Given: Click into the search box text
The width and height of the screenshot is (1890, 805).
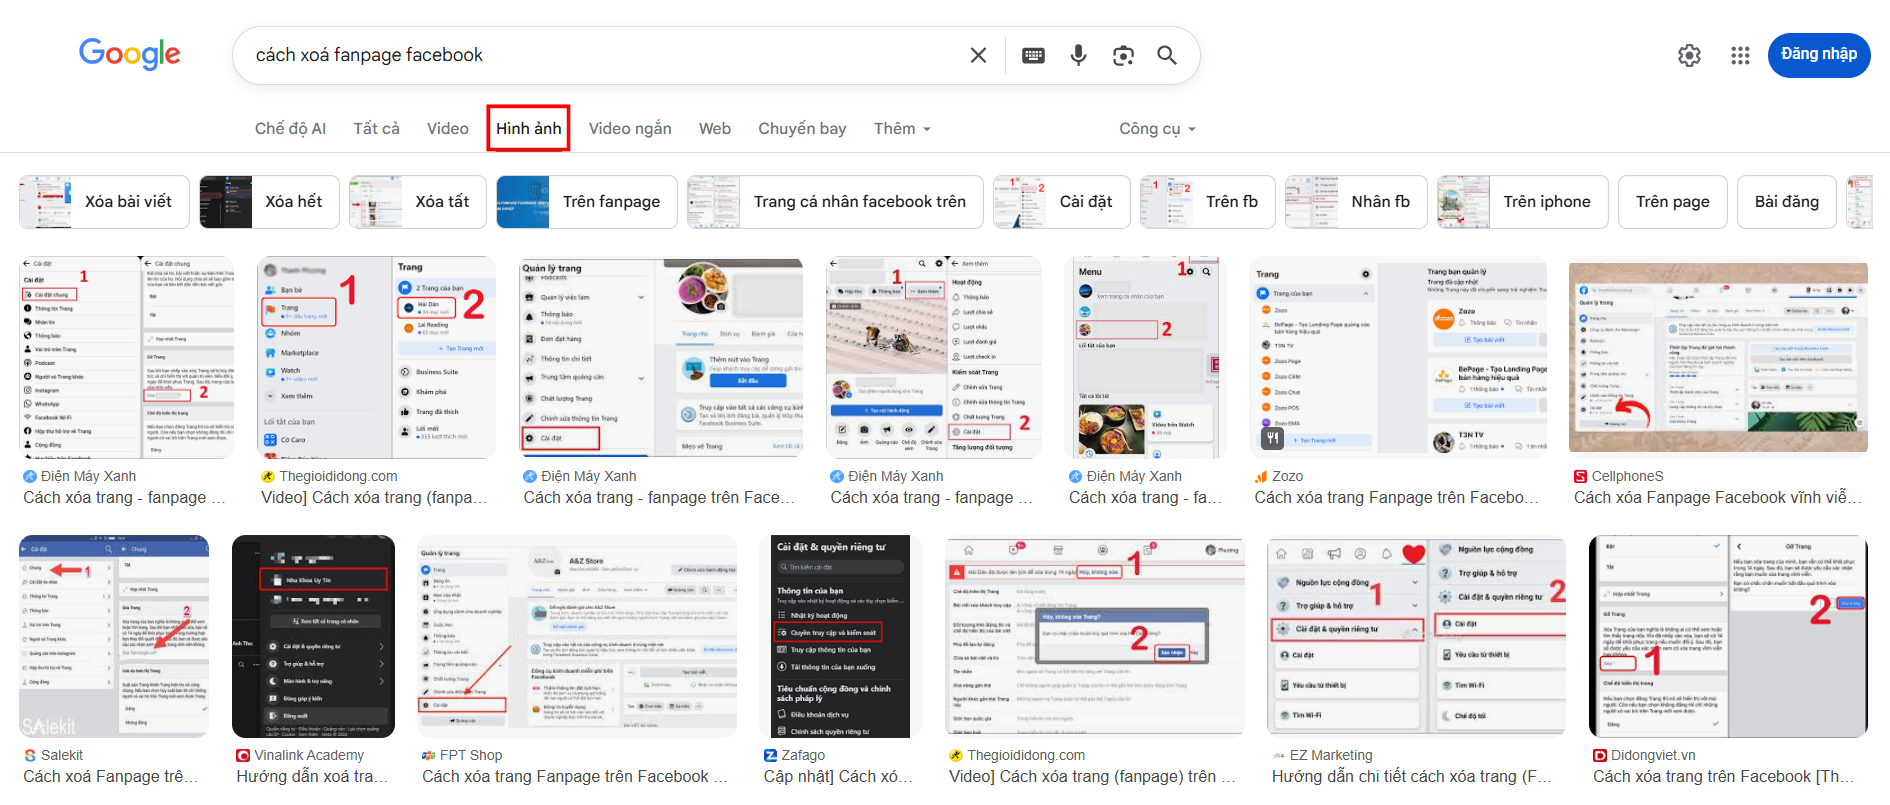Looking at the screenshot, I should coord(369,55).
